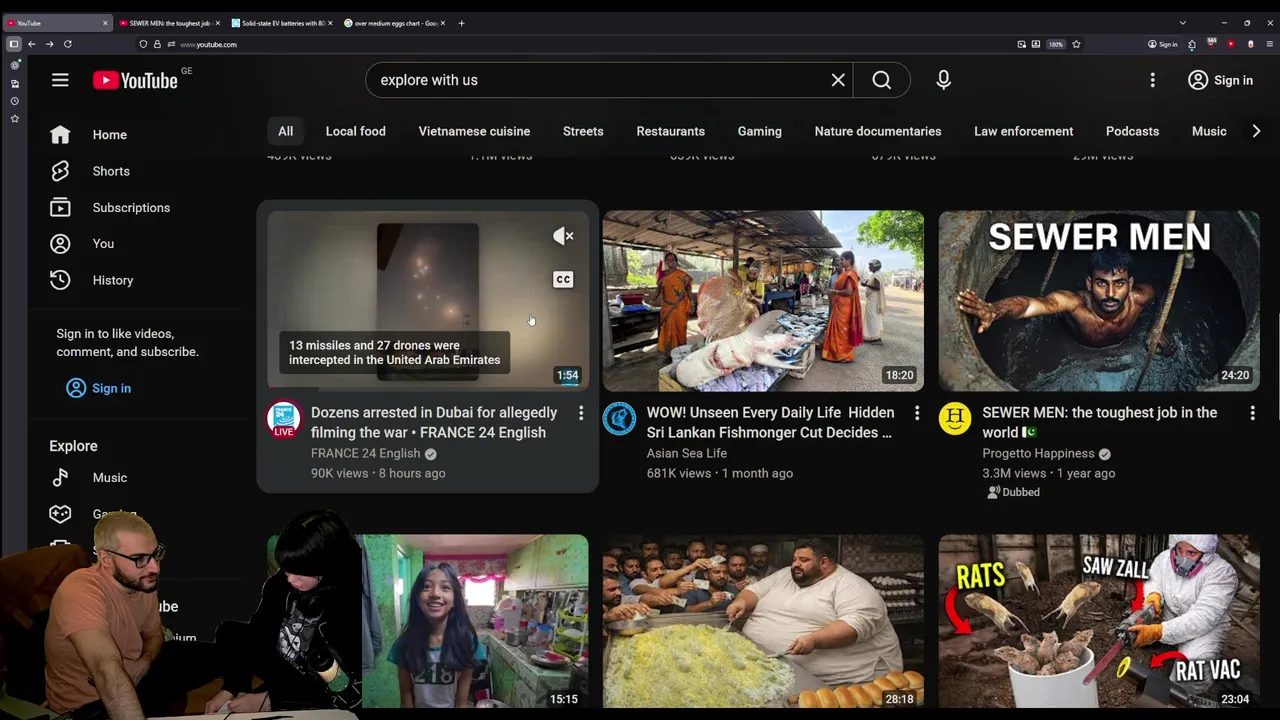Open more options for Dubai video
This screenshot has width=1280, height=720.
click(581, 413)
